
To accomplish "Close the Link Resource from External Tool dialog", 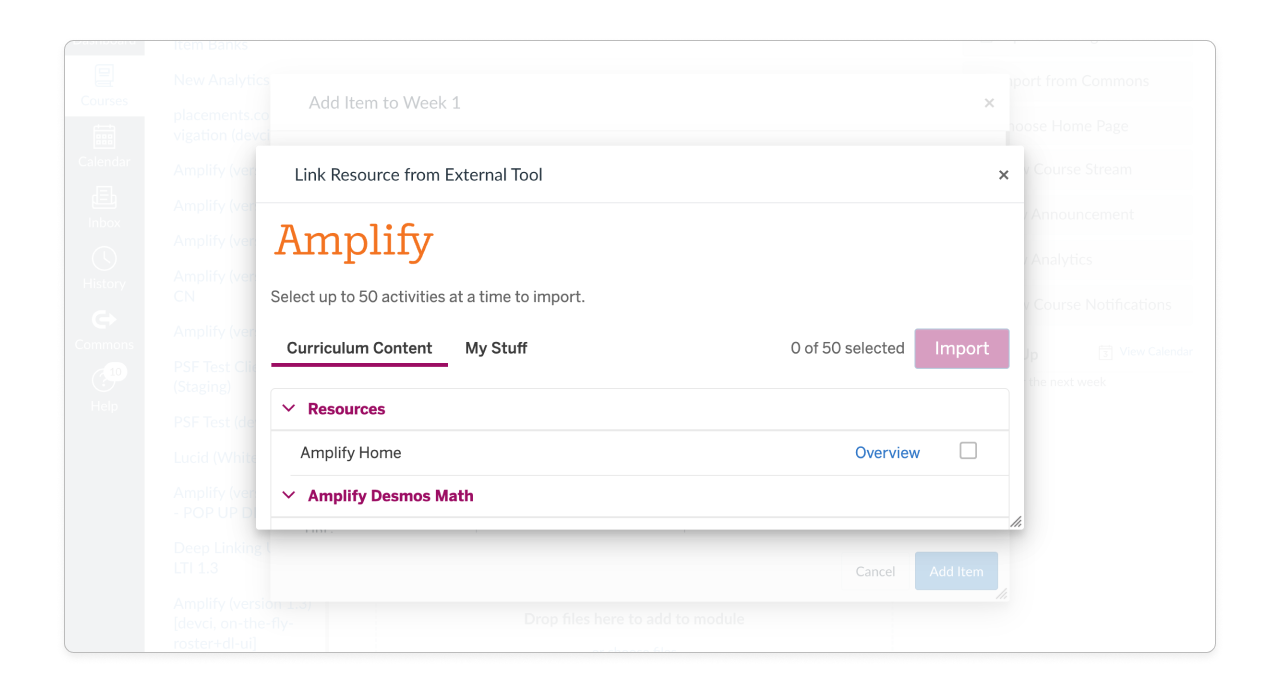I will click(1003, 174).
